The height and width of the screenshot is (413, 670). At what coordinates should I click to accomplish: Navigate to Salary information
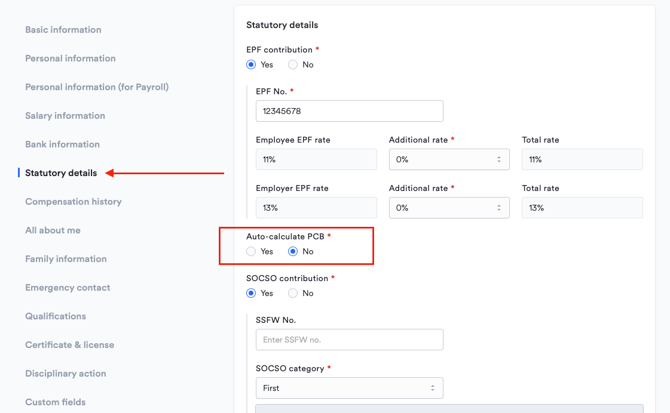pyautogui.click(x=65, y=116)
